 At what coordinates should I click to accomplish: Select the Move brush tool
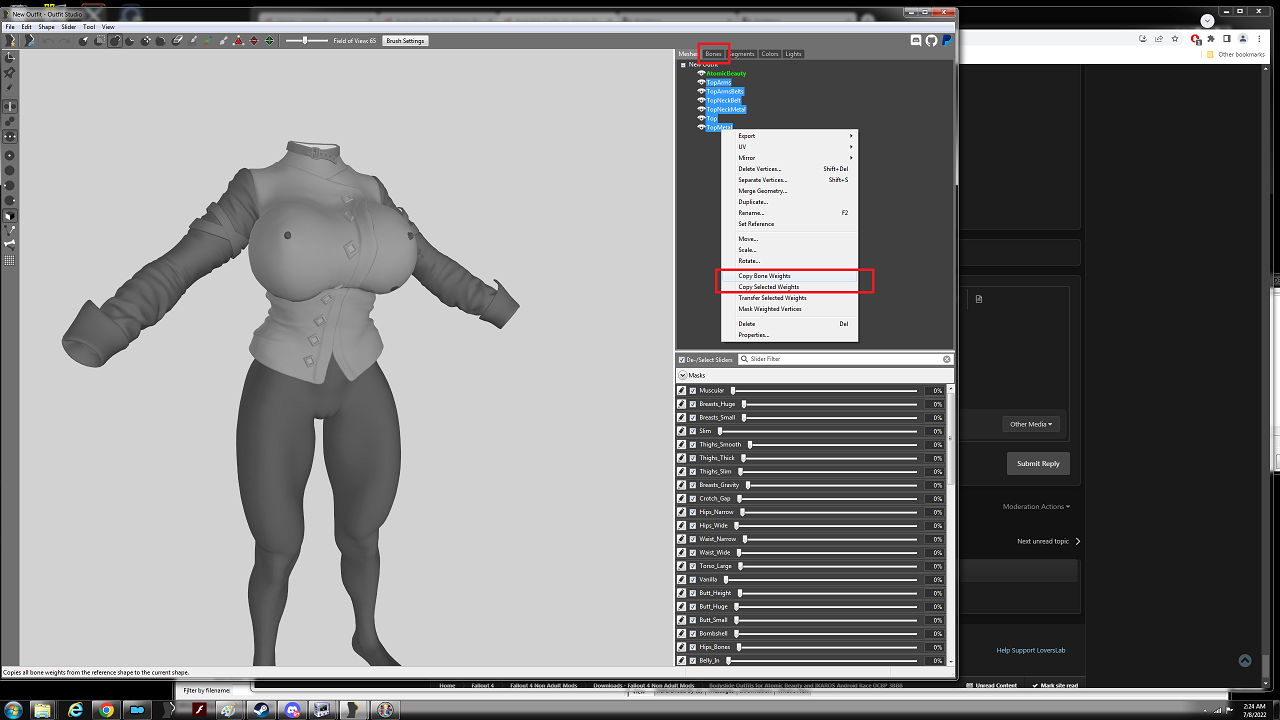(x=146, y=40)
